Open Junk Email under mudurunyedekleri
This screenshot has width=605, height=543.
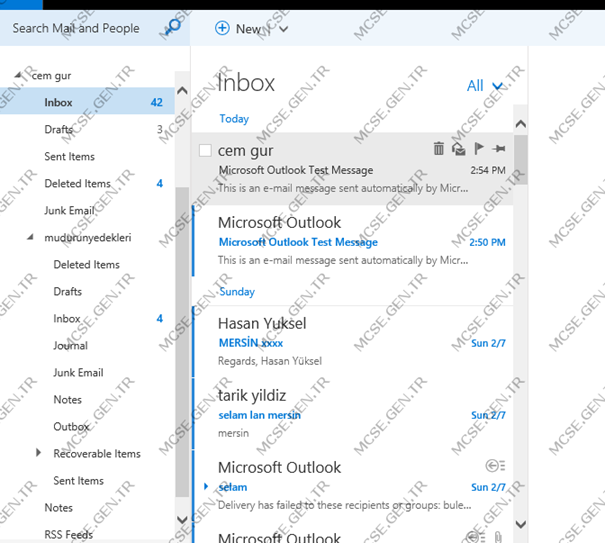coord(87,372)
